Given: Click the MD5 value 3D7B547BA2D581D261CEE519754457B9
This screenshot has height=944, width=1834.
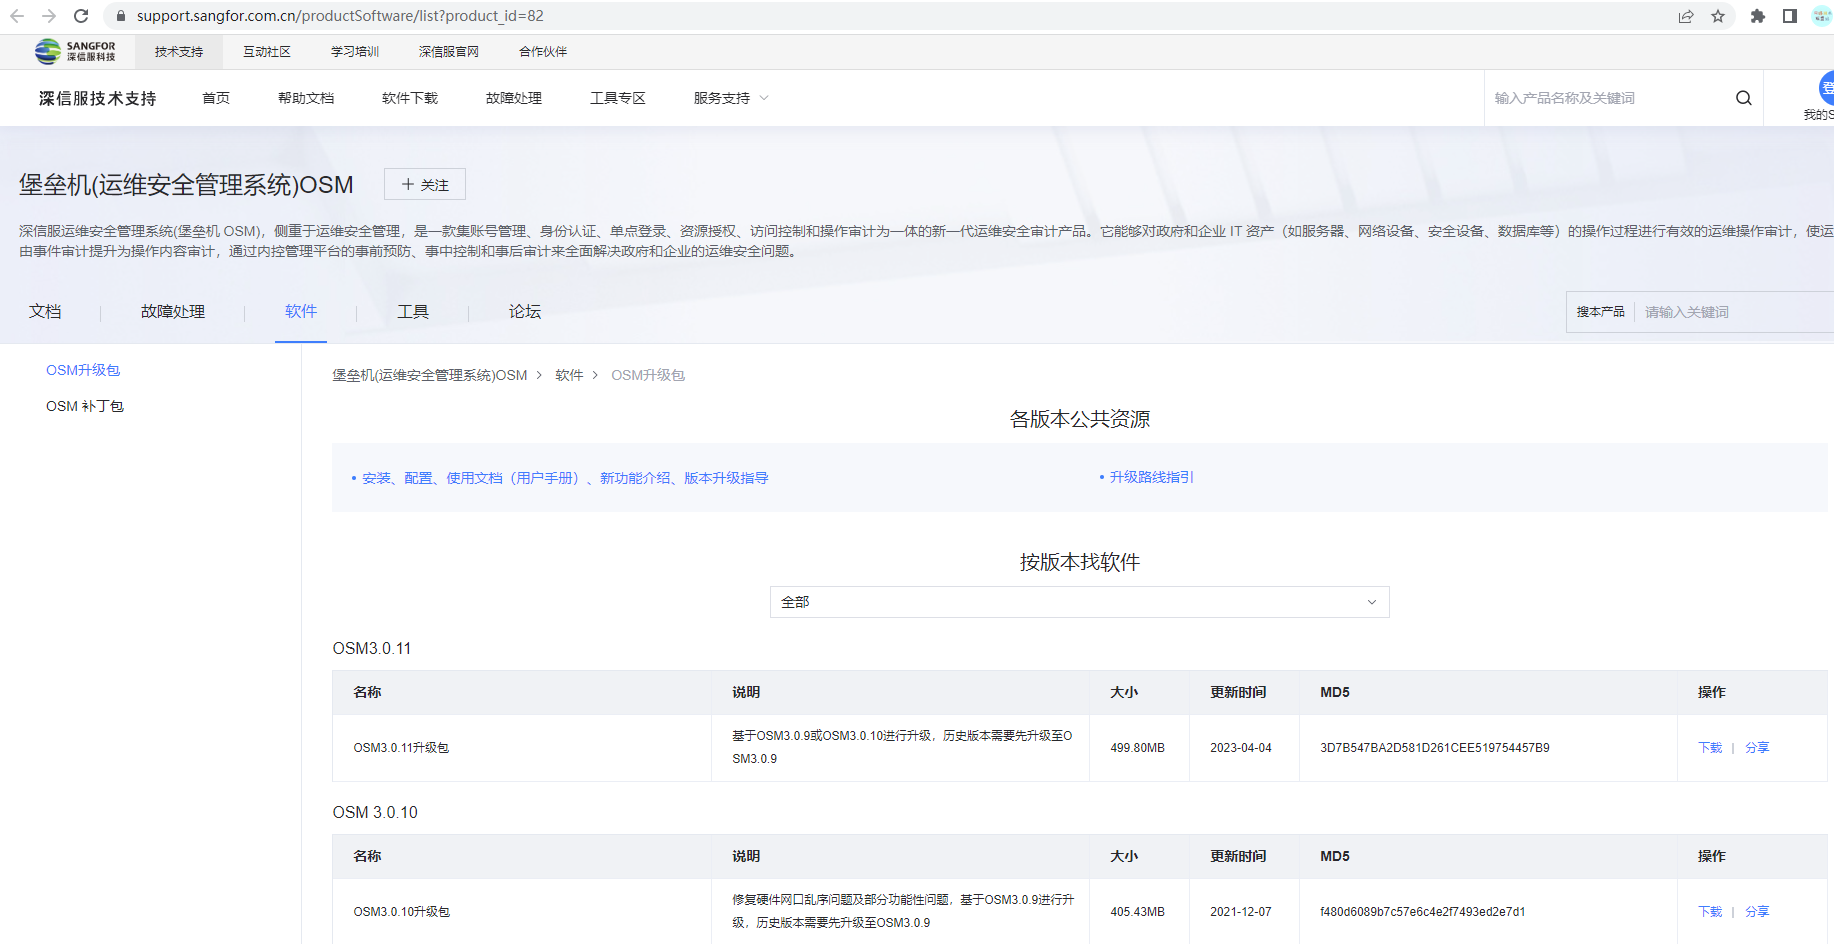Looking at the screenshot, I should click(x=1435, y=748).
